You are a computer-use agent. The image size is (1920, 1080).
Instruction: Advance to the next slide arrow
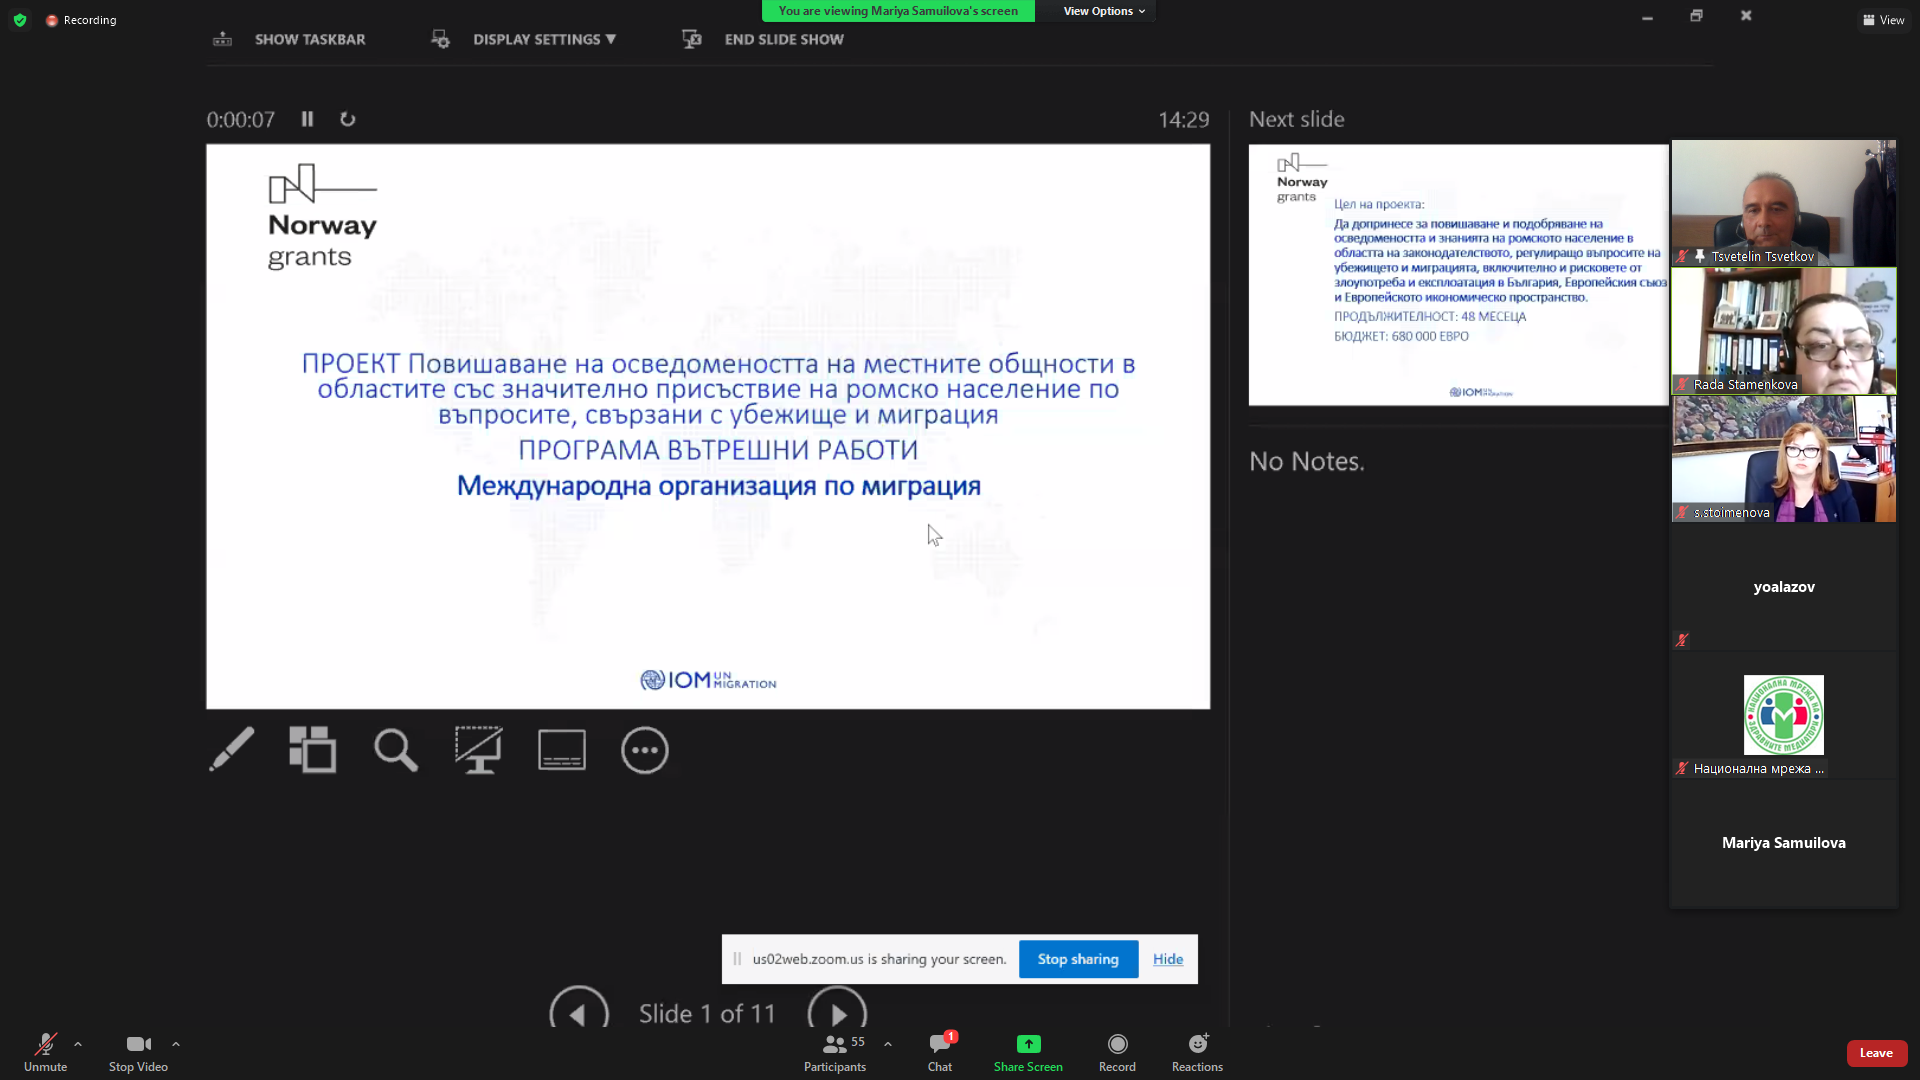point(838,1012)
